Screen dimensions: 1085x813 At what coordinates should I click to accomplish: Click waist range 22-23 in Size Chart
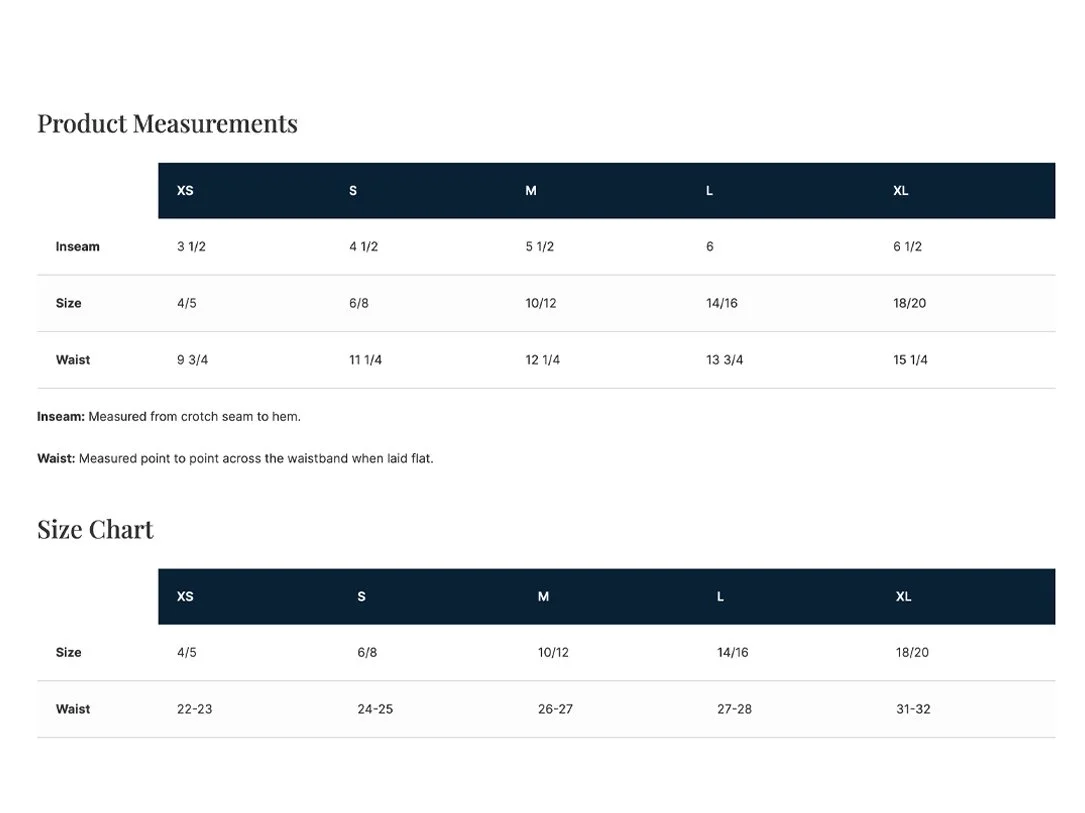point(194,709)
